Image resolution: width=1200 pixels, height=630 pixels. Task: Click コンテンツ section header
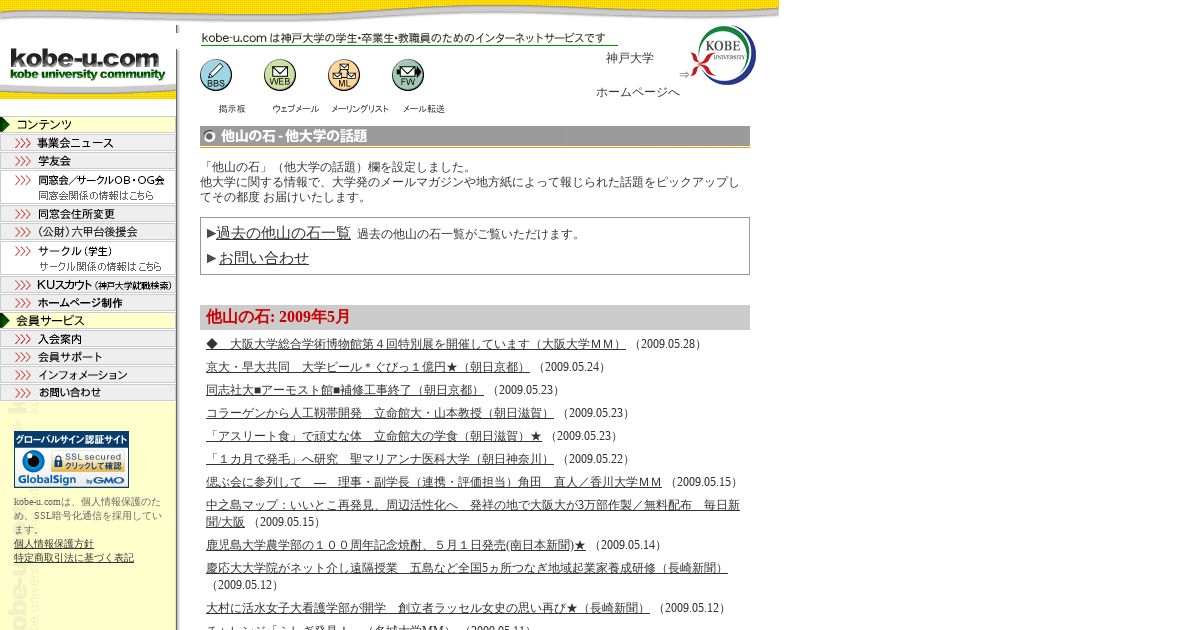88,125
